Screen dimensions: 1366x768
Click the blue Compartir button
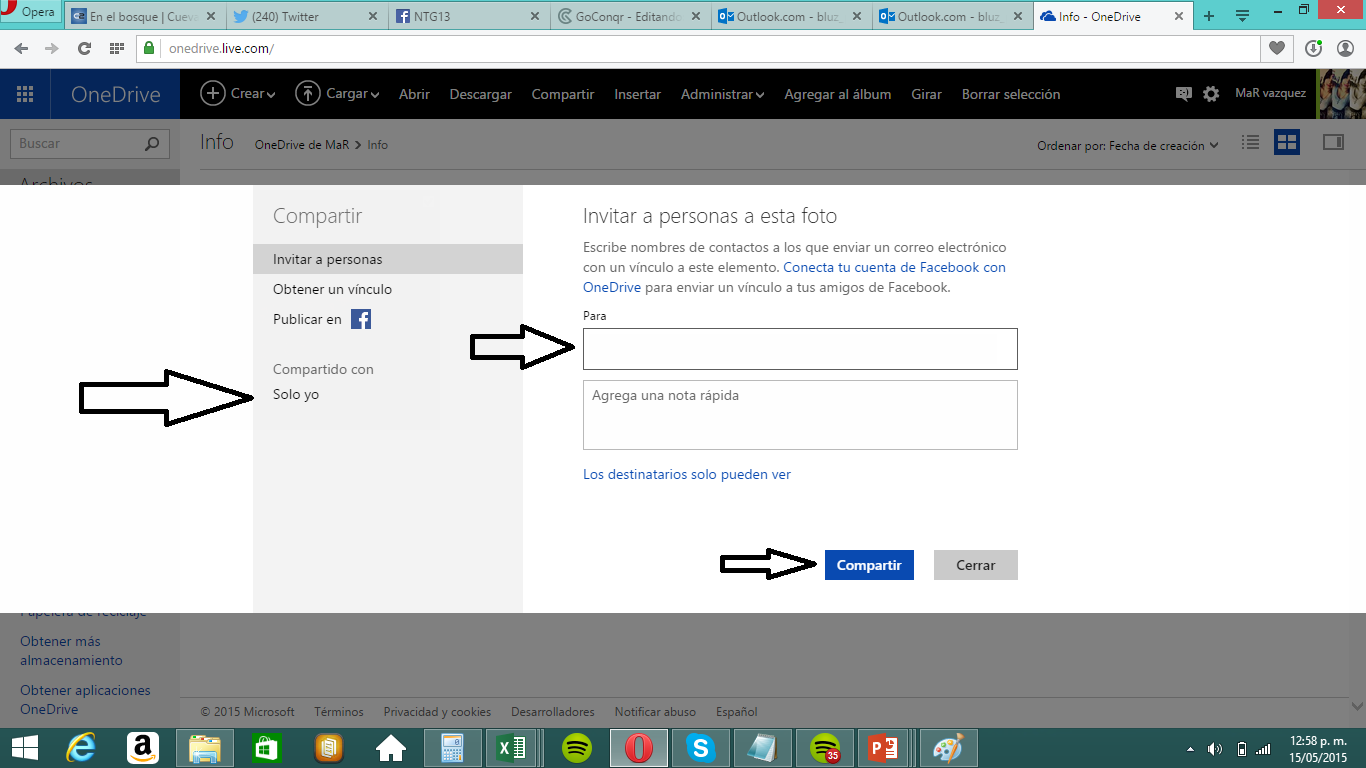(x=869, y=565)
